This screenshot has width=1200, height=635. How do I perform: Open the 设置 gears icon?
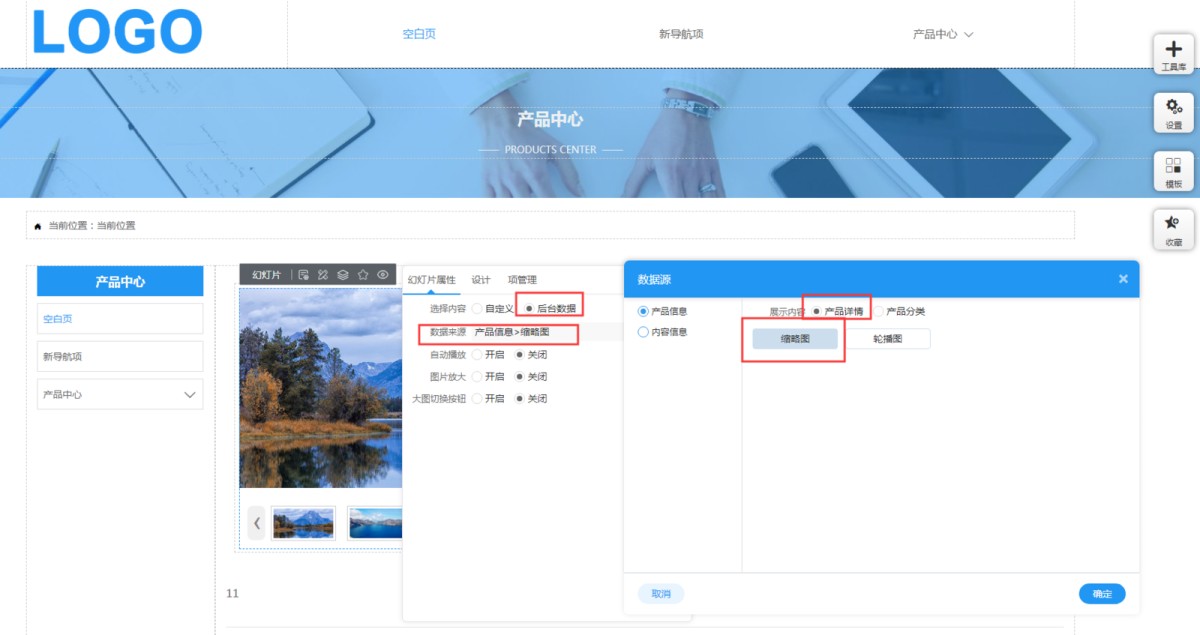1174,112
